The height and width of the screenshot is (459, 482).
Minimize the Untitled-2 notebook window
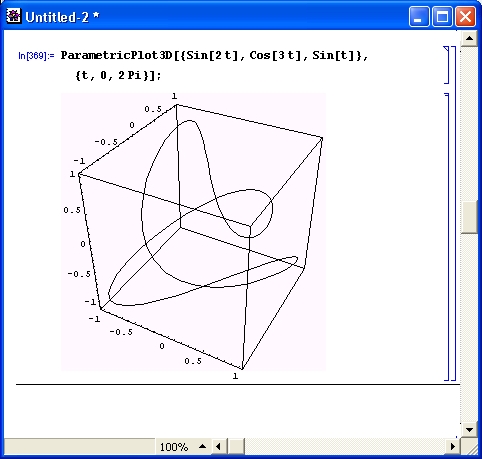coord(419,17)
